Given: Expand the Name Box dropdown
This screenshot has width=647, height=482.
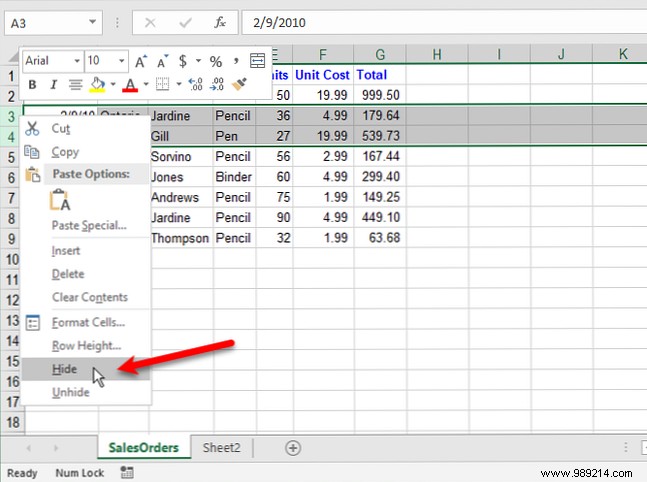Looking at the screenshot, I should click(92, 22).
